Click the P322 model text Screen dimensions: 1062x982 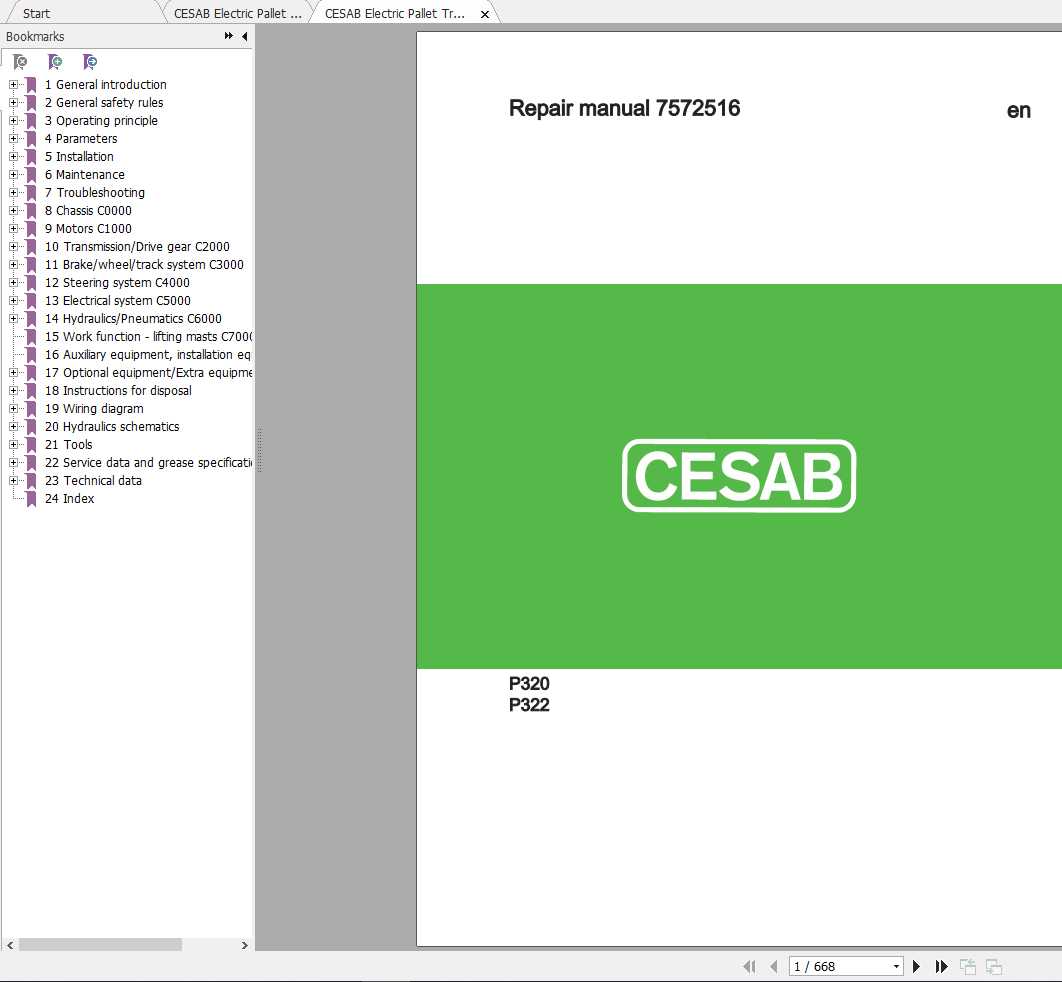[x=529, y=705]
